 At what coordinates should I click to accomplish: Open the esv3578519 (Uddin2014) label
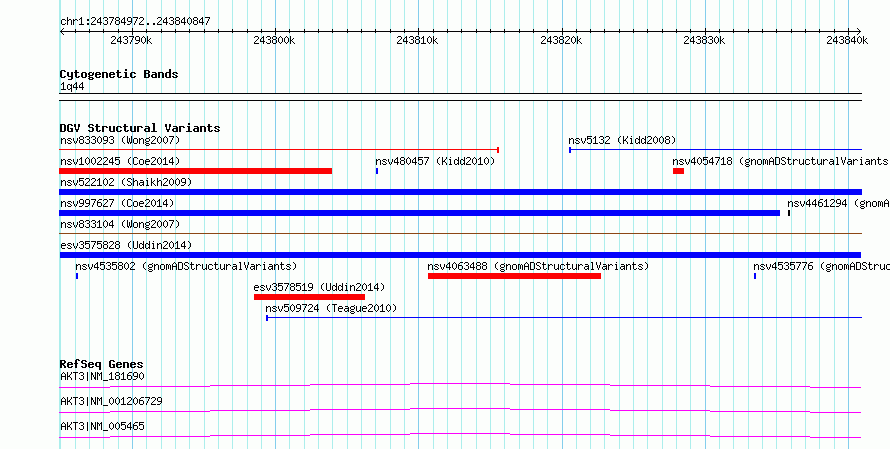coord(320,287)
